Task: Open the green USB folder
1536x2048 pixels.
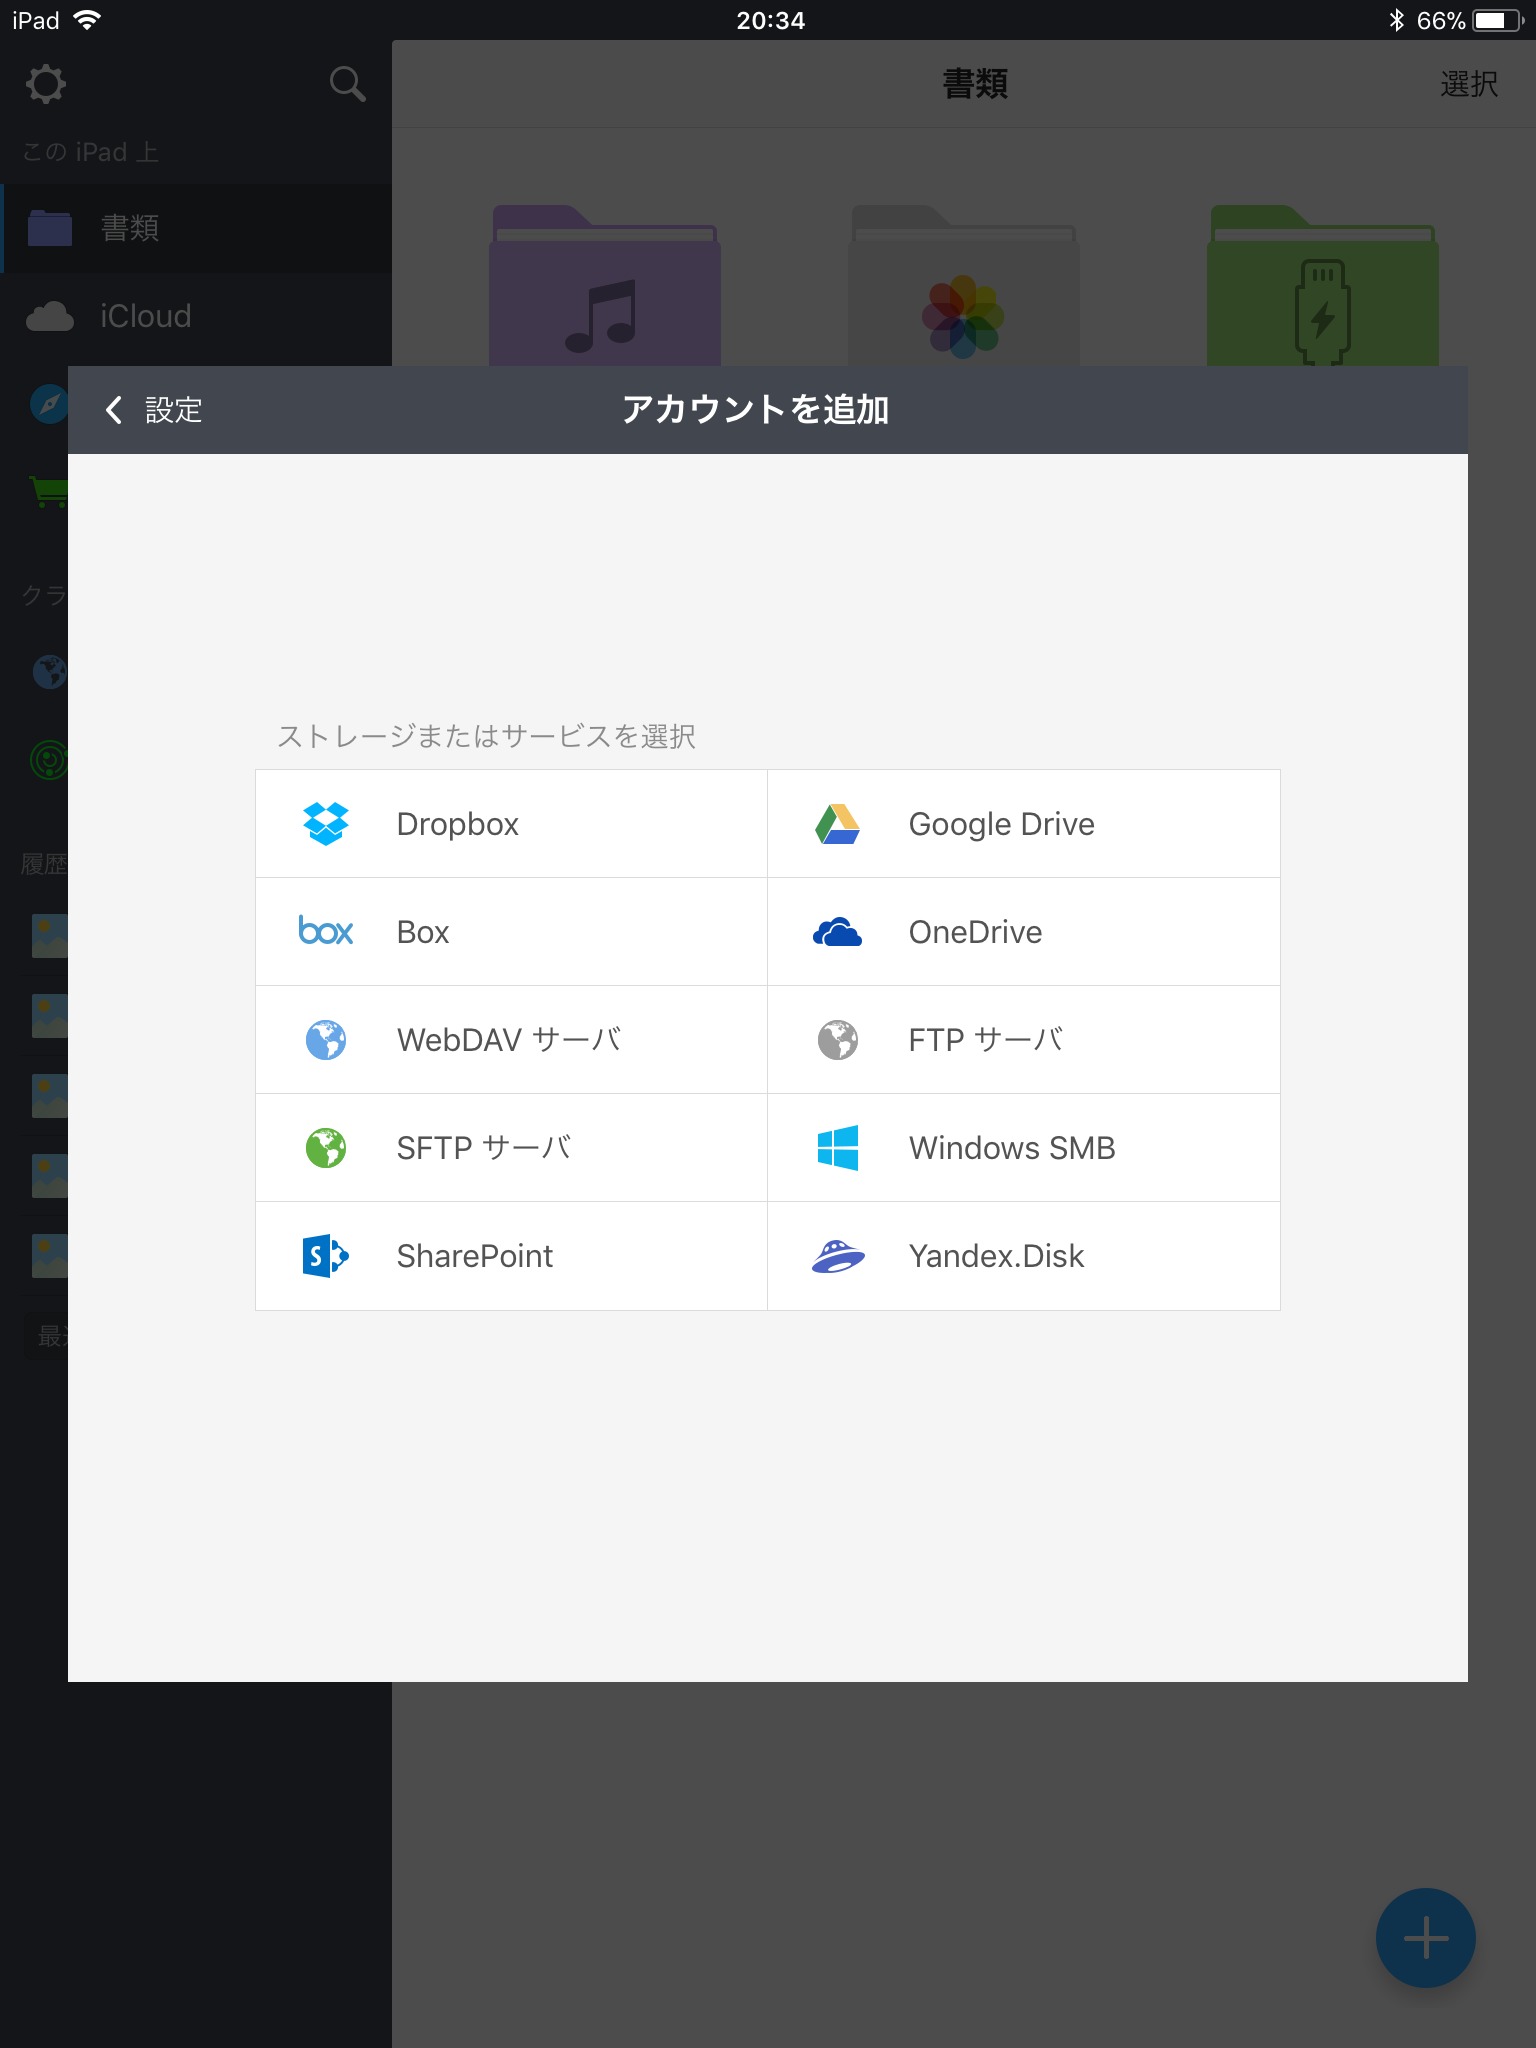Action: point(1322,290)
